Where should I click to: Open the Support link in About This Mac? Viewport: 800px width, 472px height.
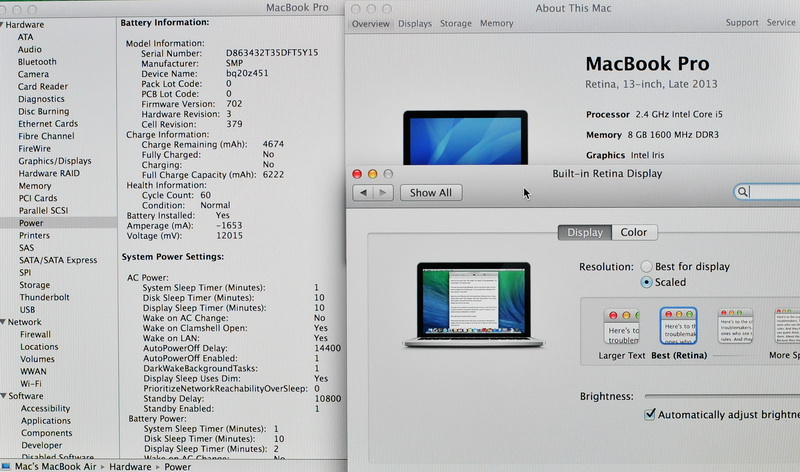[742, 22]
